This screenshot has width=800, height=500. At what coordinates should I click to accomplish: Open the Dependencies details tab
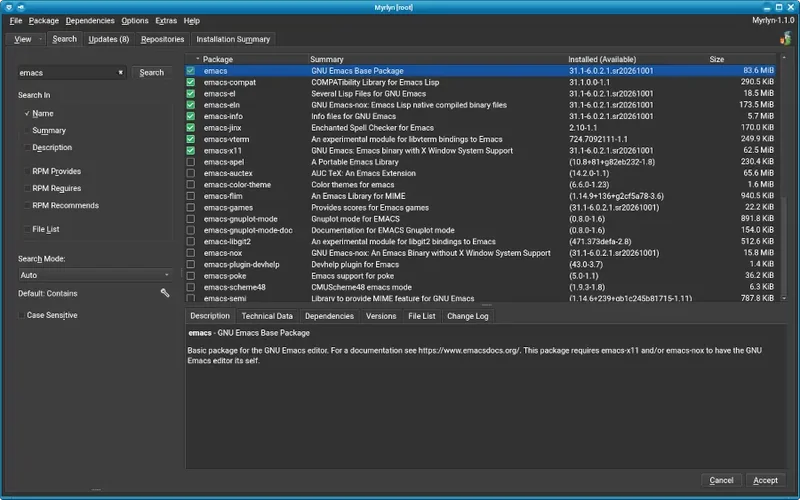pos(330,316)
